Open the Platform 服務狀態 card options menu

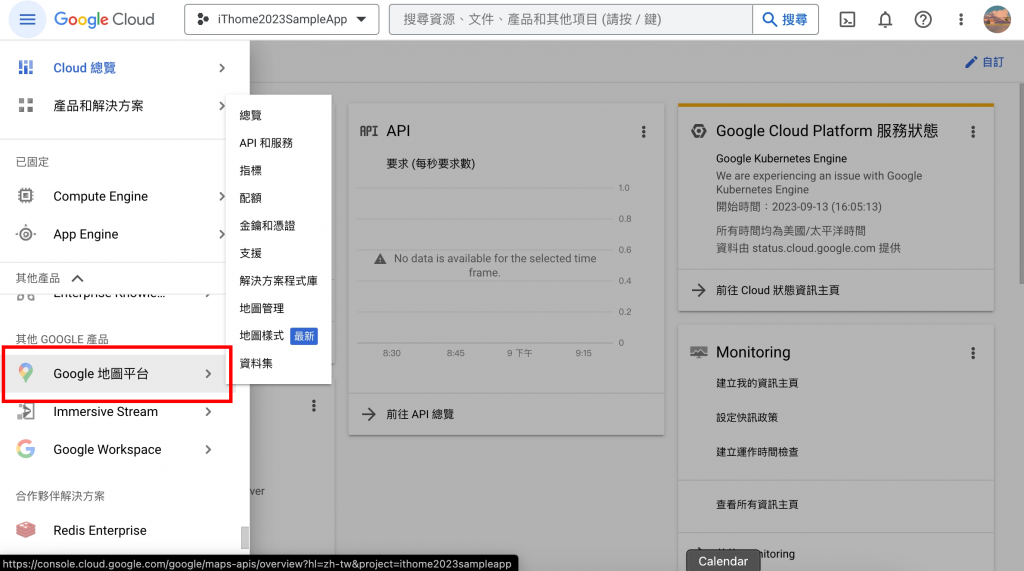(973, 132)
